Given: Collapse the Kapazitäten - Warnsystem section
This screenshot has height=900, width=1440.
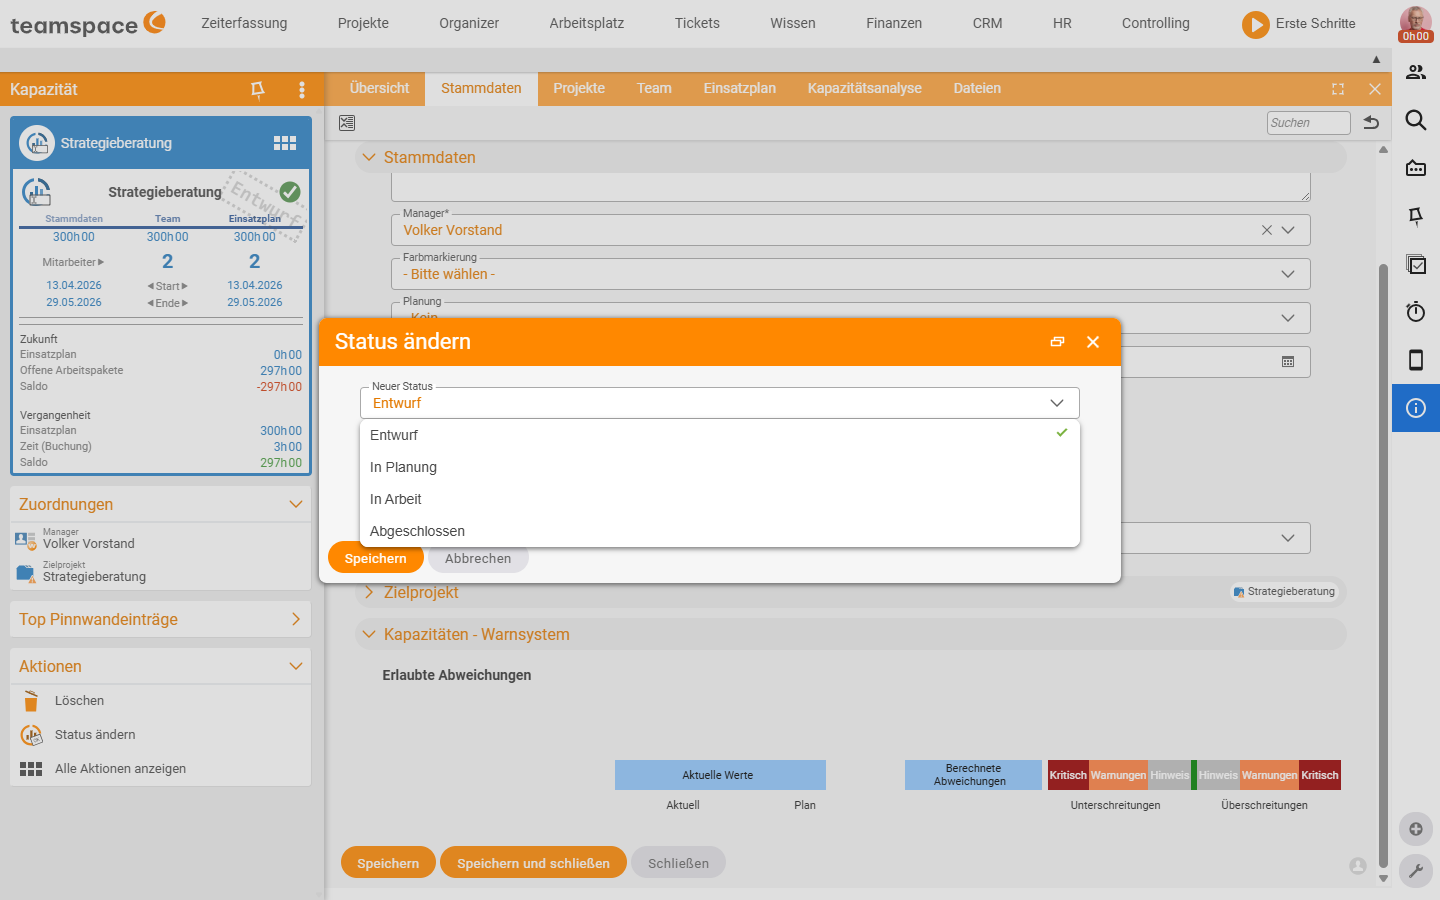Looking at the screenshot, I should click(x=369, y=635).
